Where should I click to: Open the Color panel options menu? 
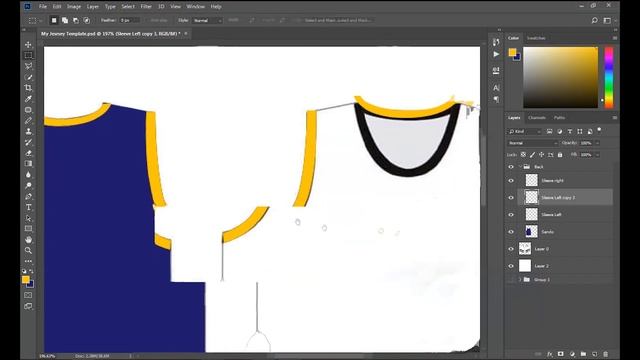click(615, 38)
